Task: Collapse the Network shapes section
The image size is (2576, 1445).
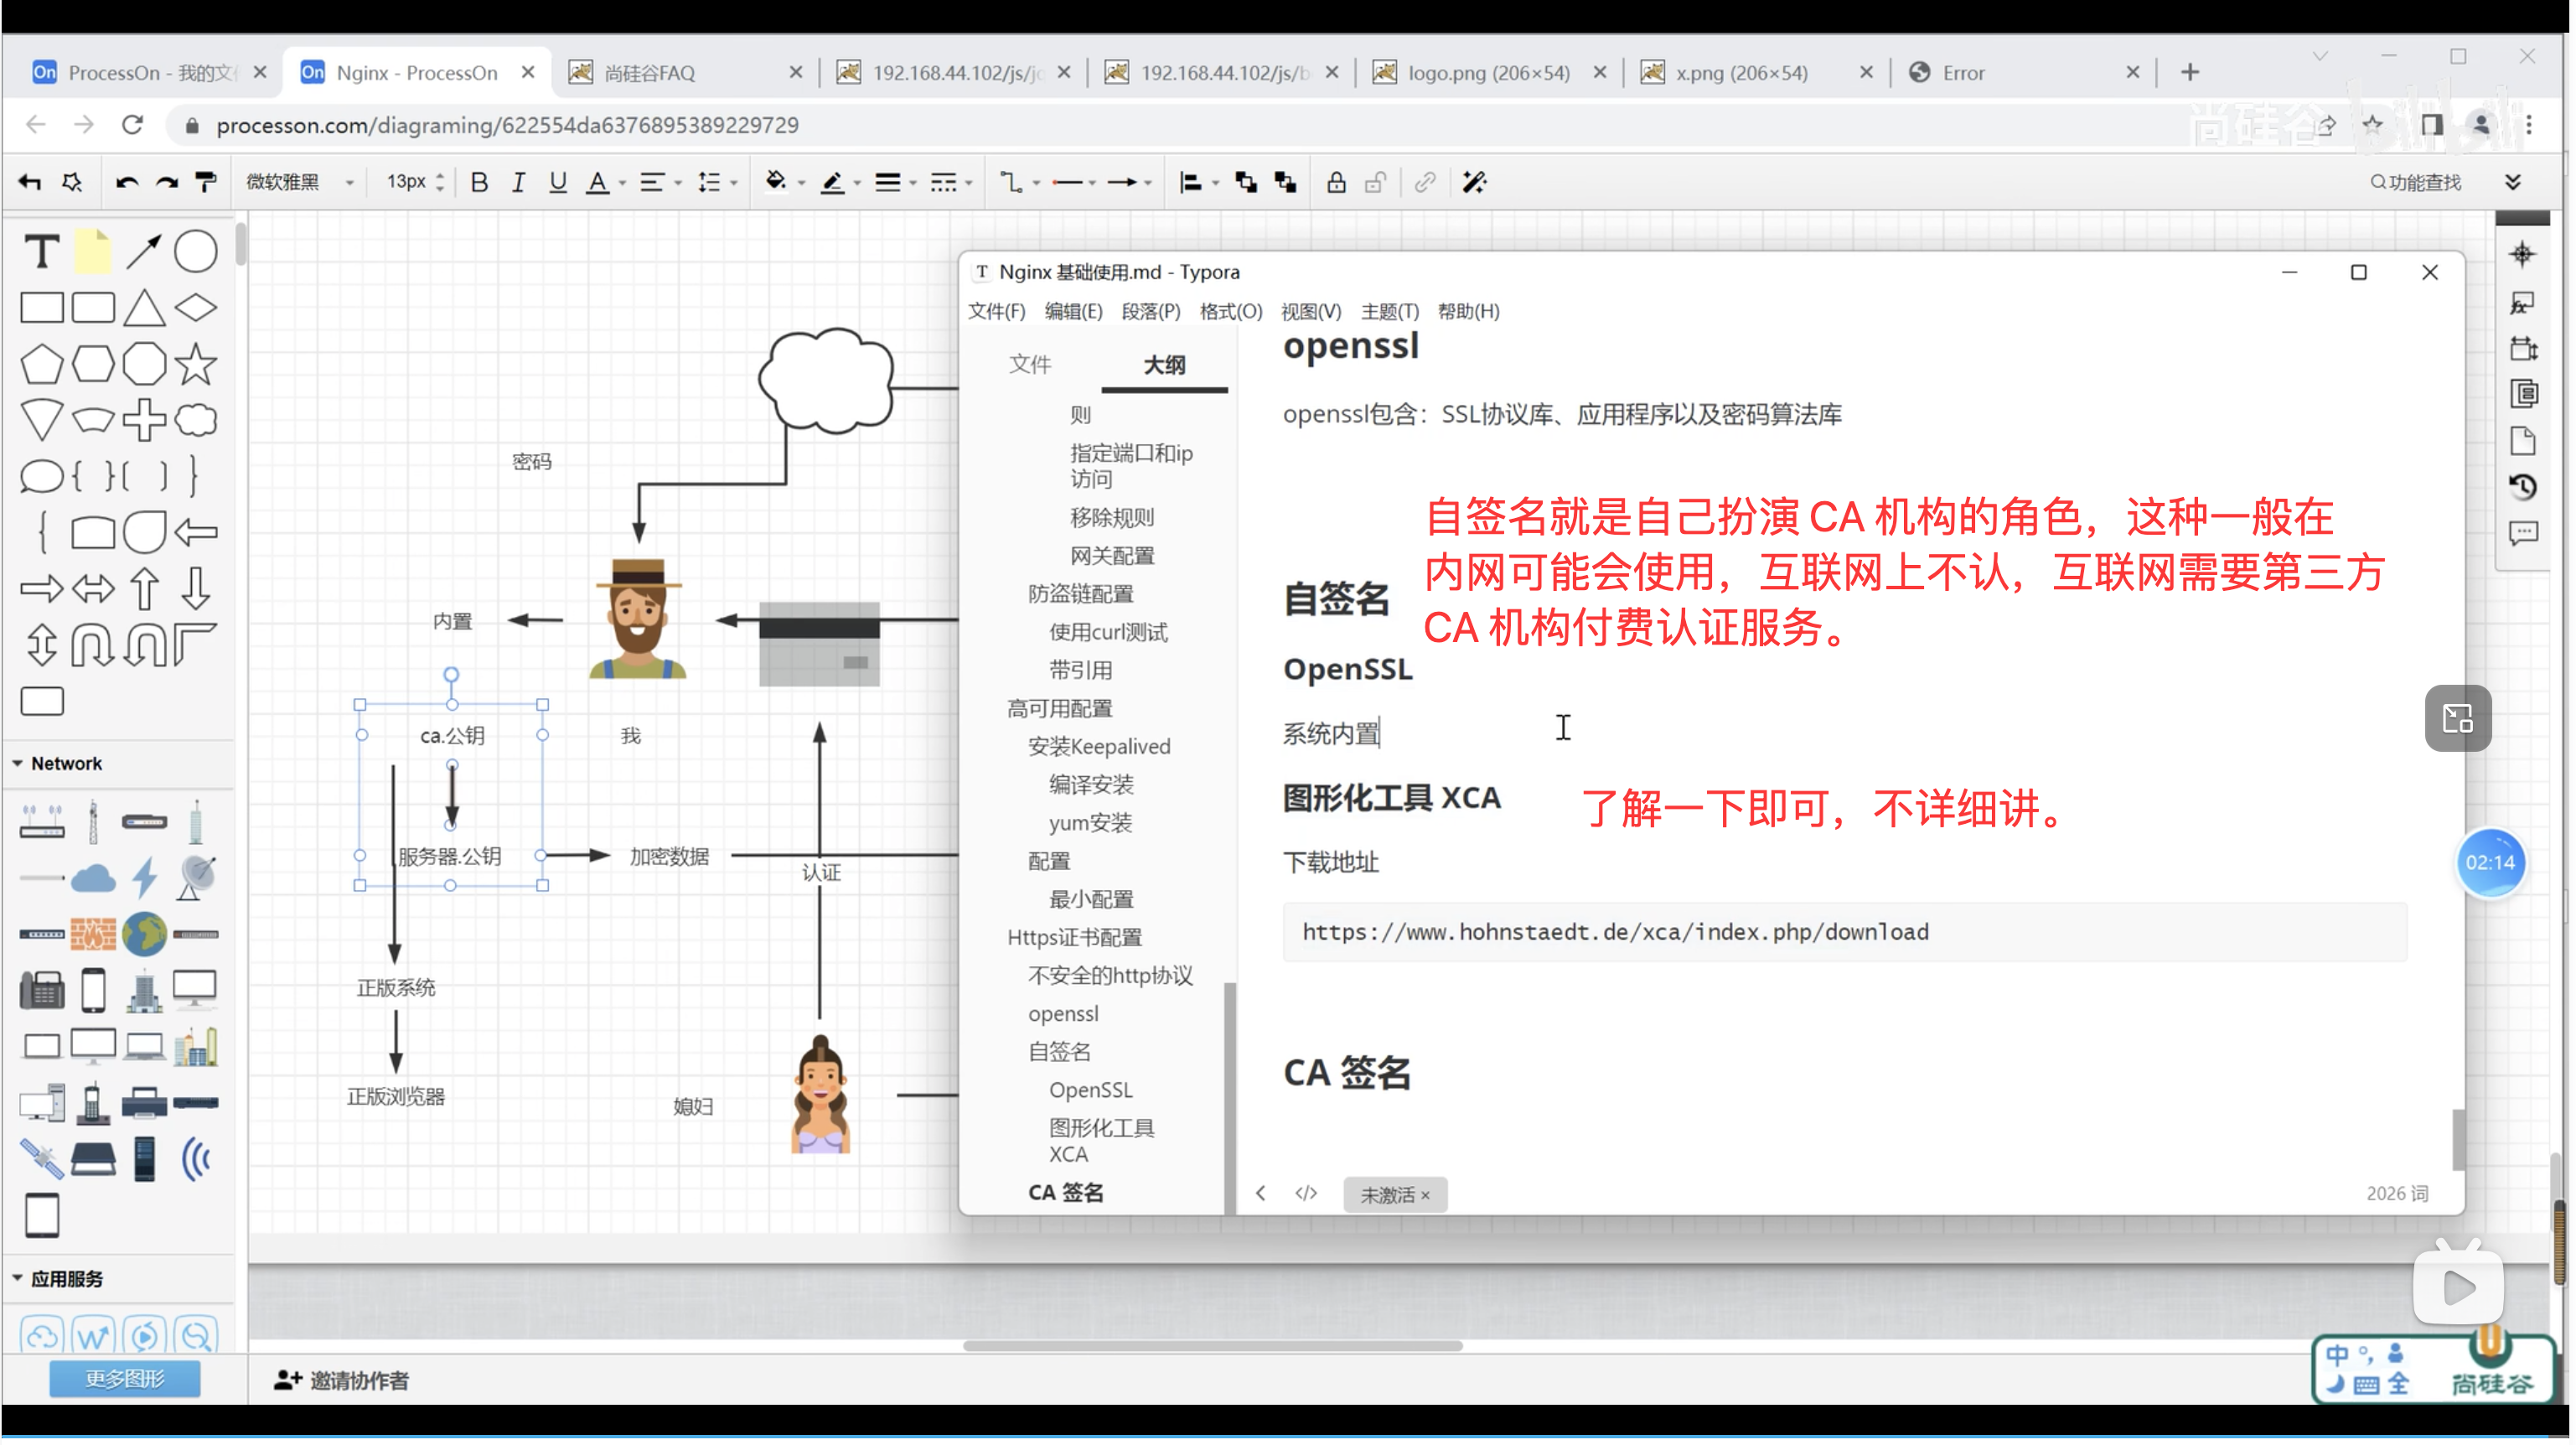Action: click(18, 763)
